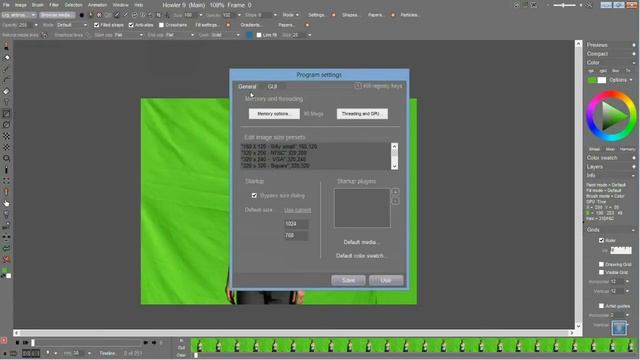Uncheck Bypass size dialog in Startup
640x360 pixels.
pos(254,196)
